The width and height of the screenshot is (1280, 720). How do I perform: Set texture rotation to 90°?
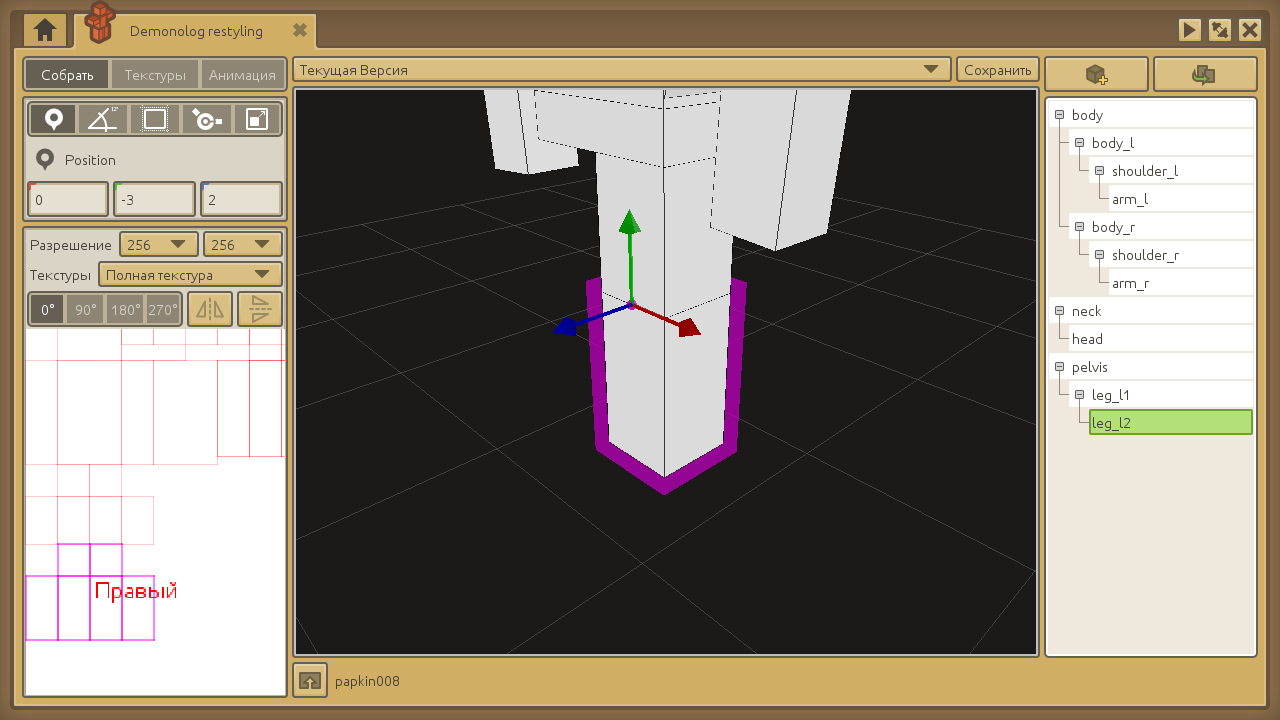86,310
